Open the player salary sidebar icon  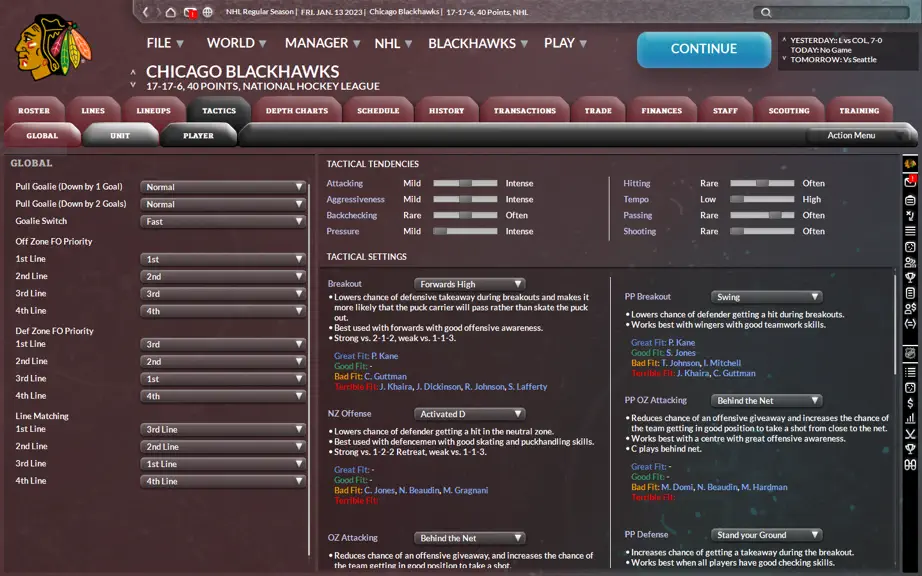[x=910, y=308]
